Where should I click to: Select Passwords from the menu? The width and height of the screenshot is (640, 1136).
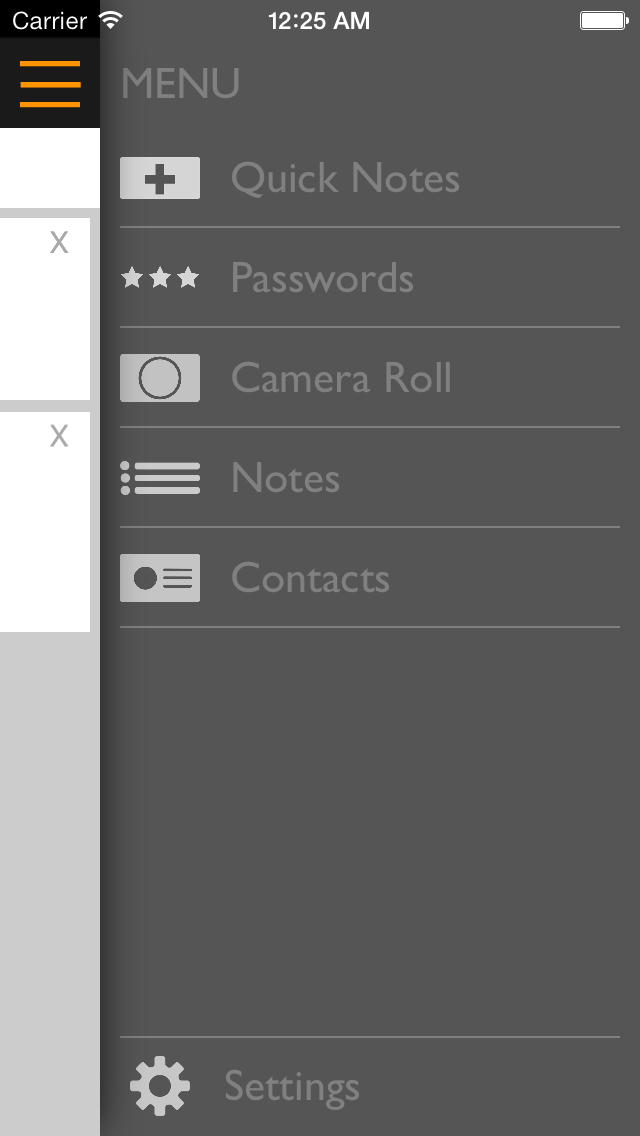322,278
